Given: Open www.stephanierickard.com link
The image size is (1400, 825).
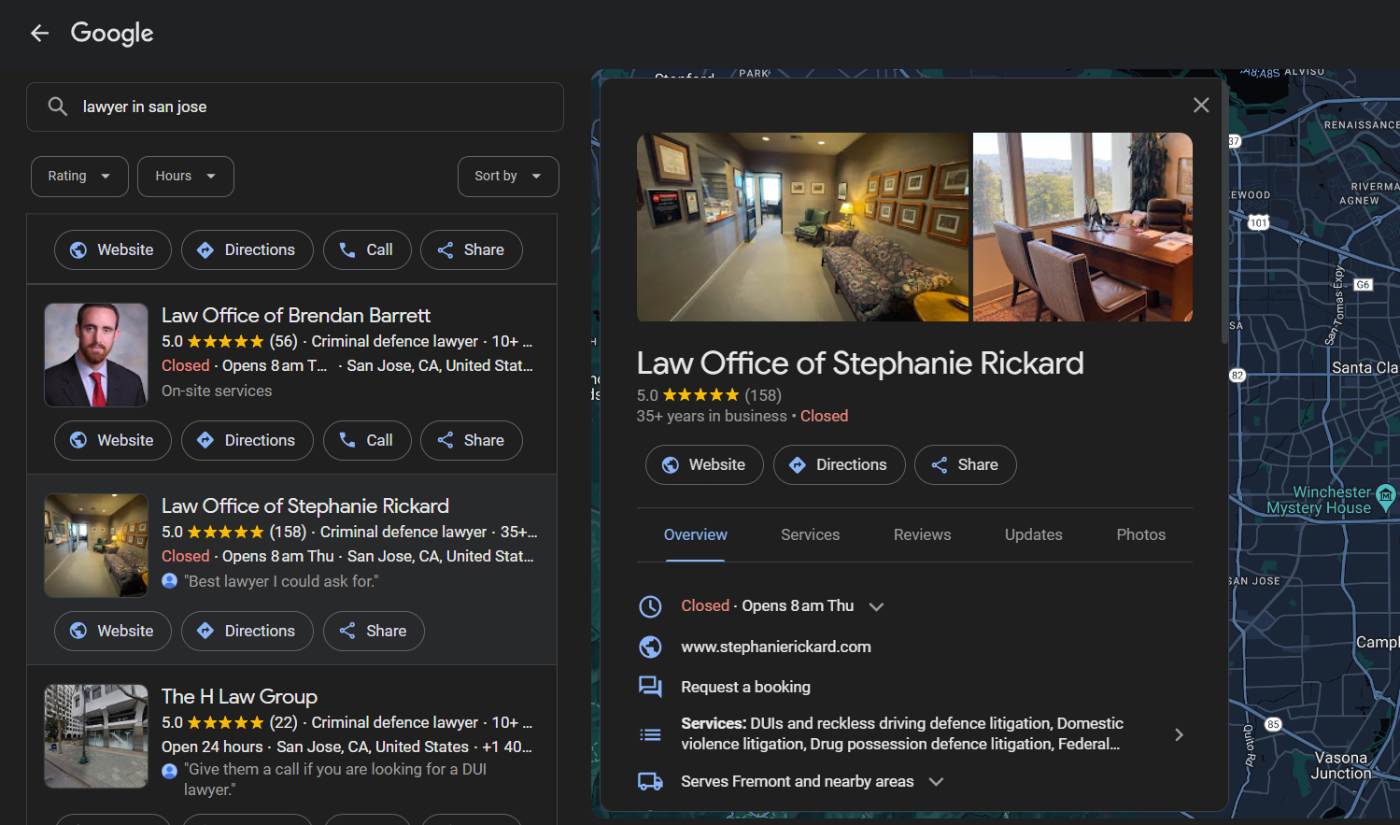Looking at the screenshot, I should tap(775, 647).
